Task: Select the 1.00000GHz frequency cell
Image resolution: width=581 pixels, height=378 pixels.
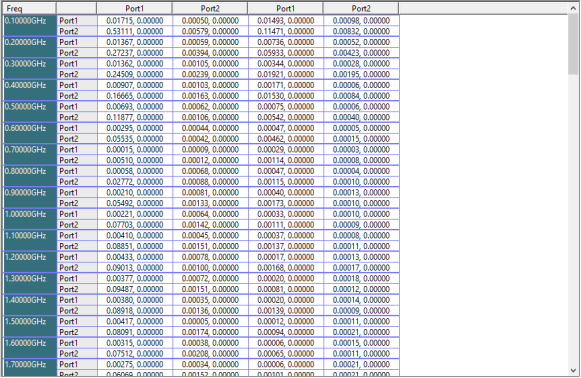Action: coord(30,219)
